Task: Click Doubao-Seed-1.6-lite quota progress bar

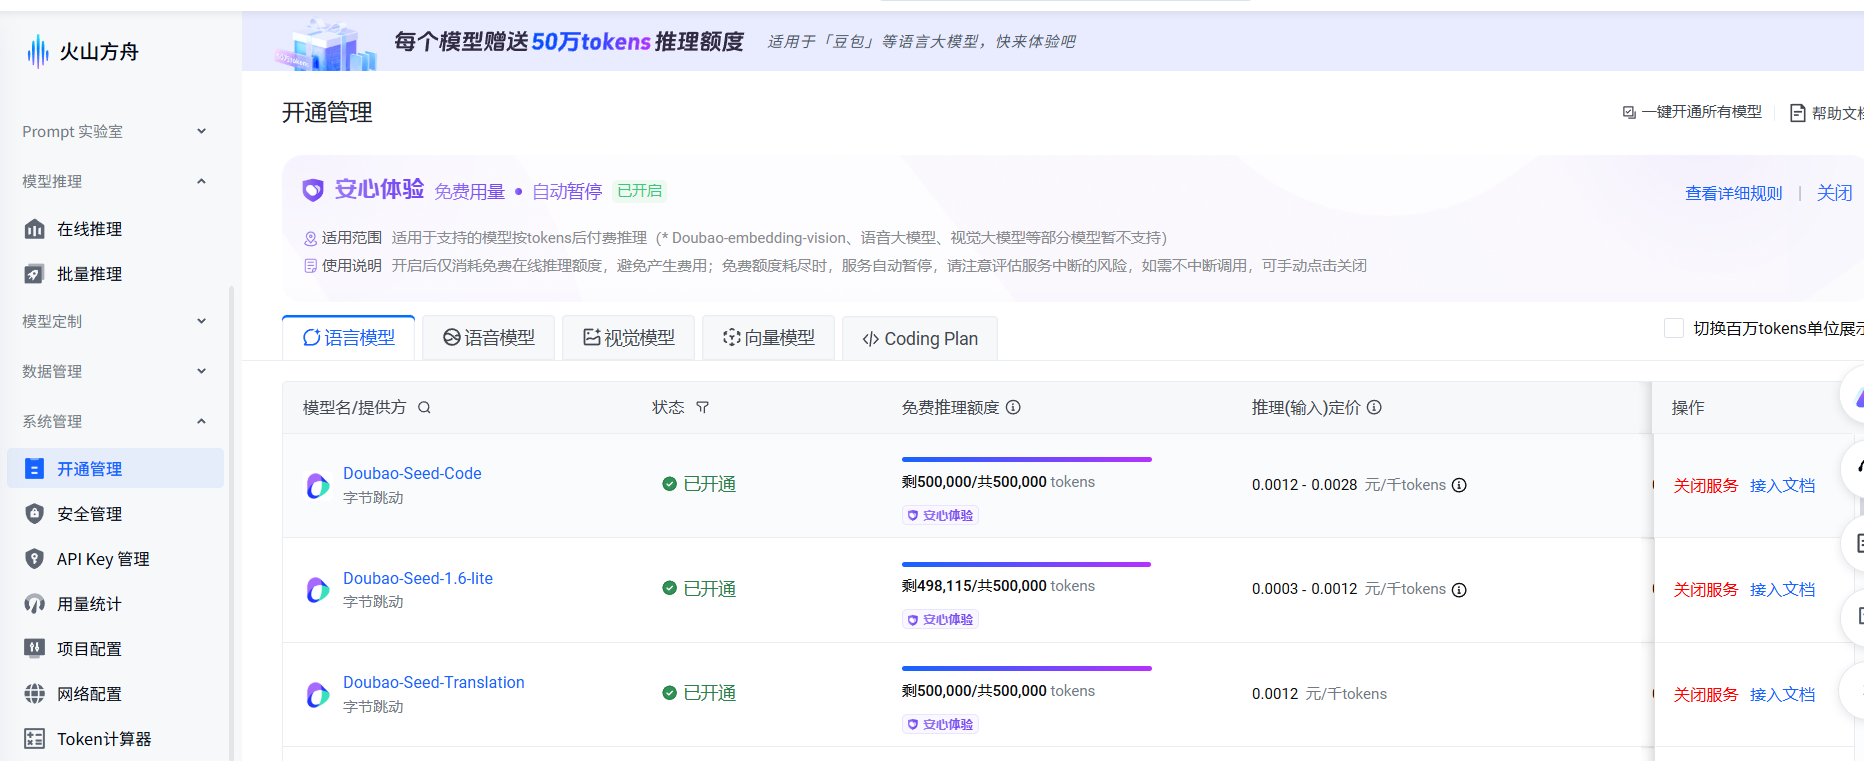Action: coord(1026,564)
